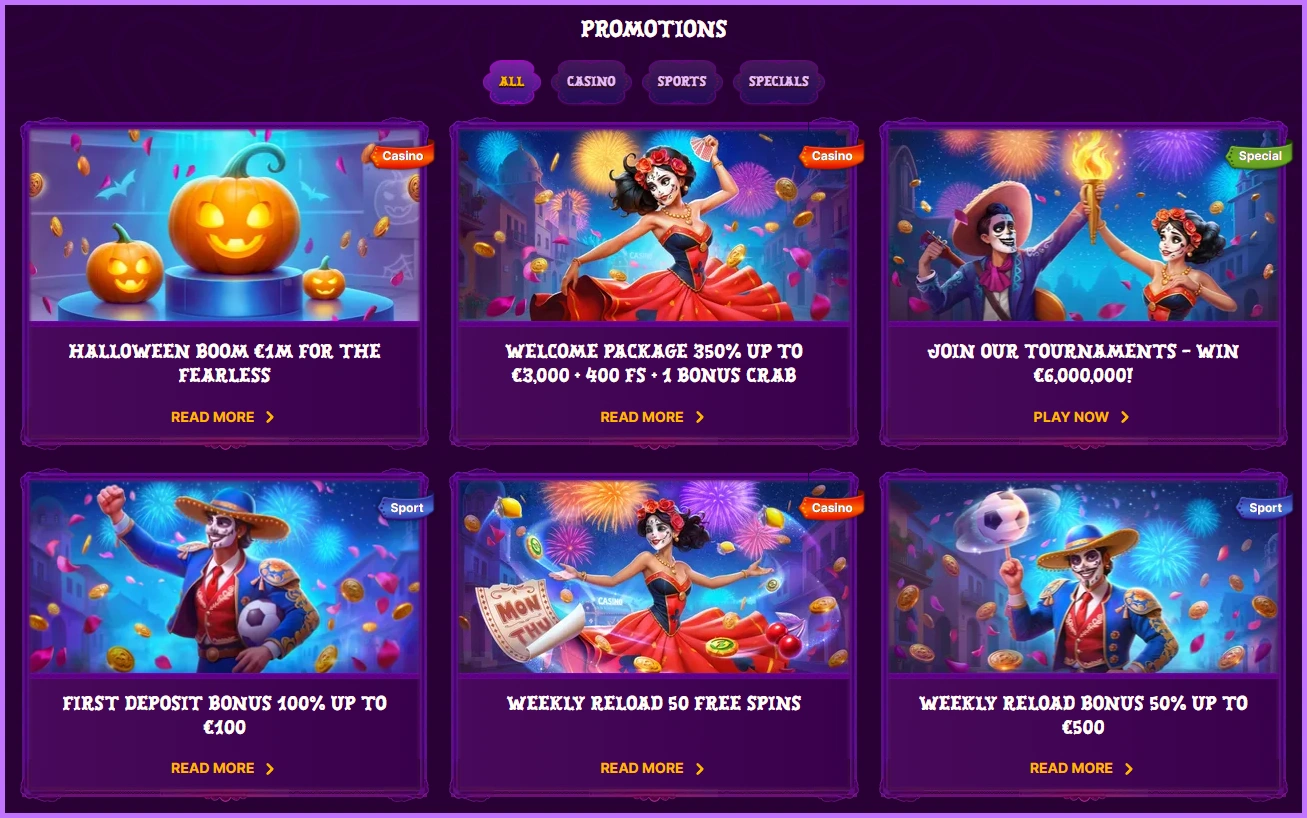Click the Casino tag on Welcome Package card
Viewport: 1307px width, 818px height.
click(832, 156)
